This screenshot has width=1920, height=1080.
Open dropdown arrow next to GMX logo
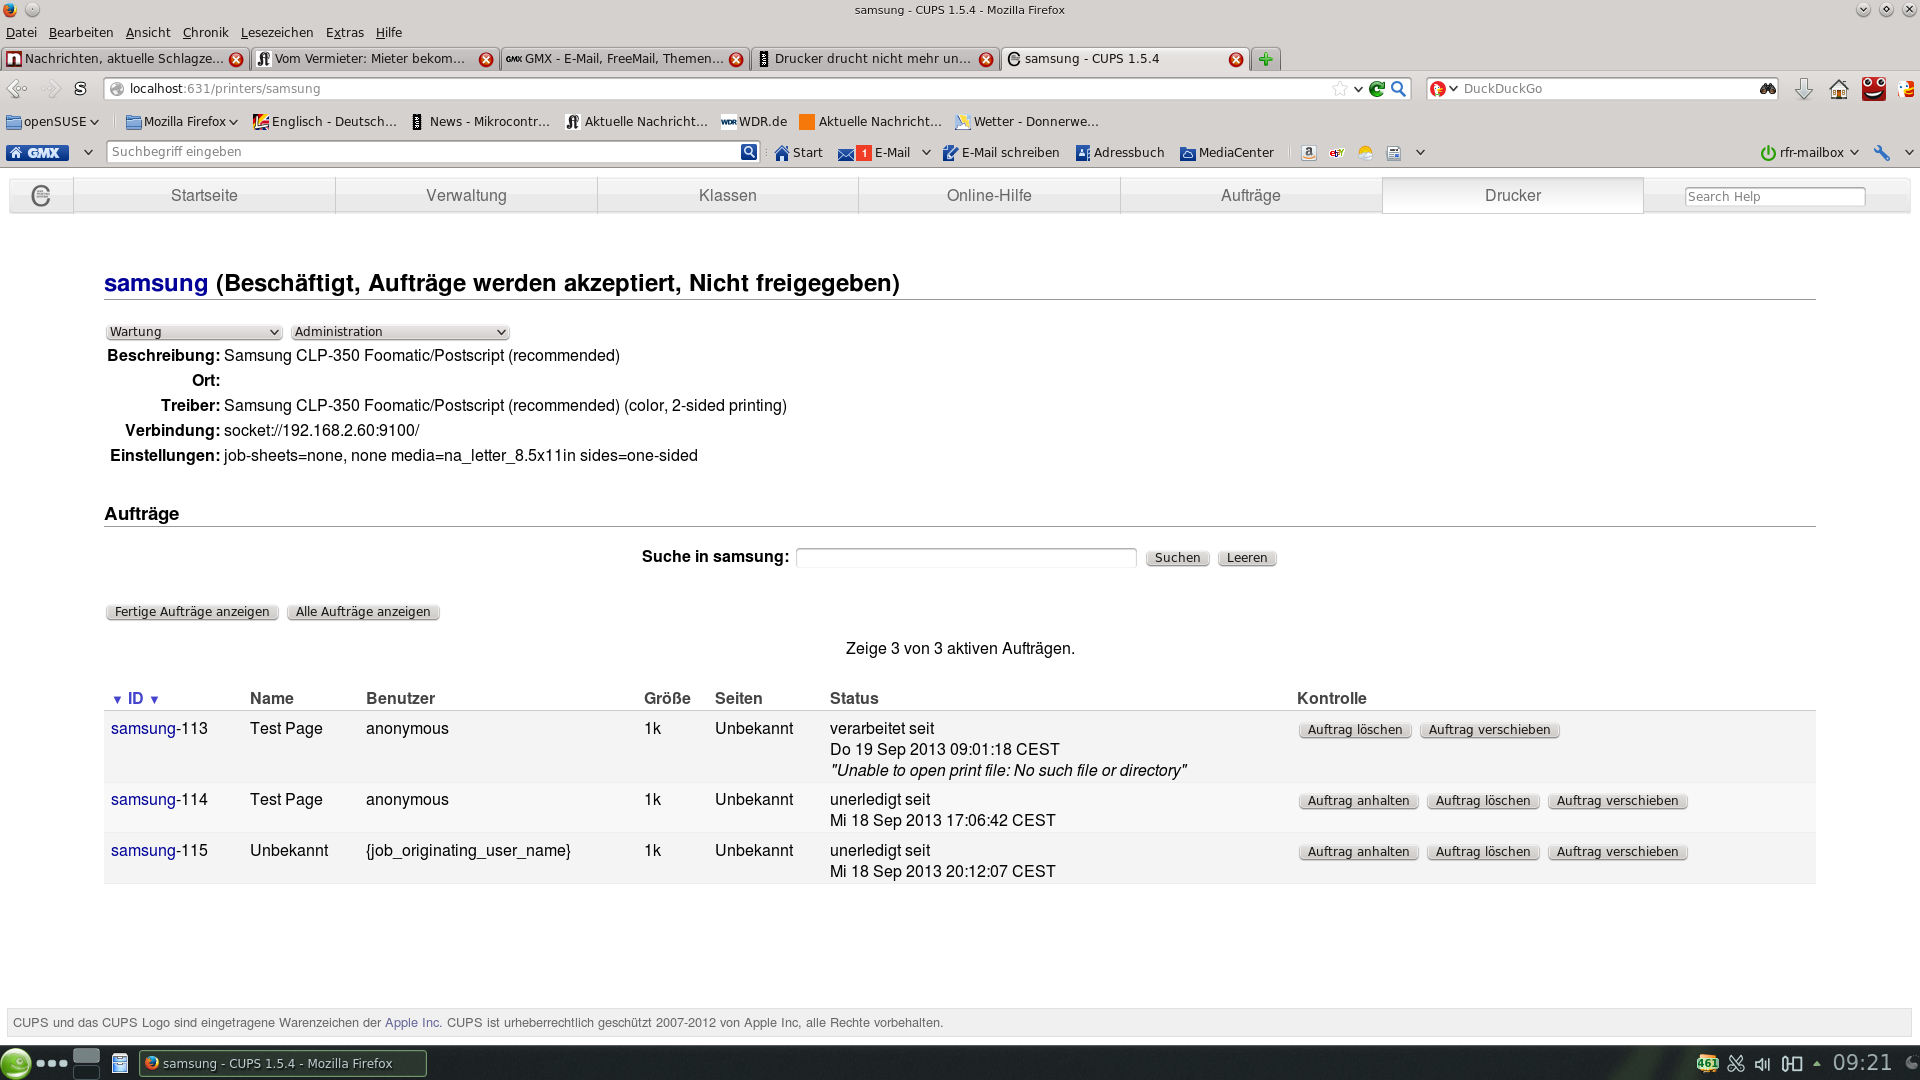(88, 153)
